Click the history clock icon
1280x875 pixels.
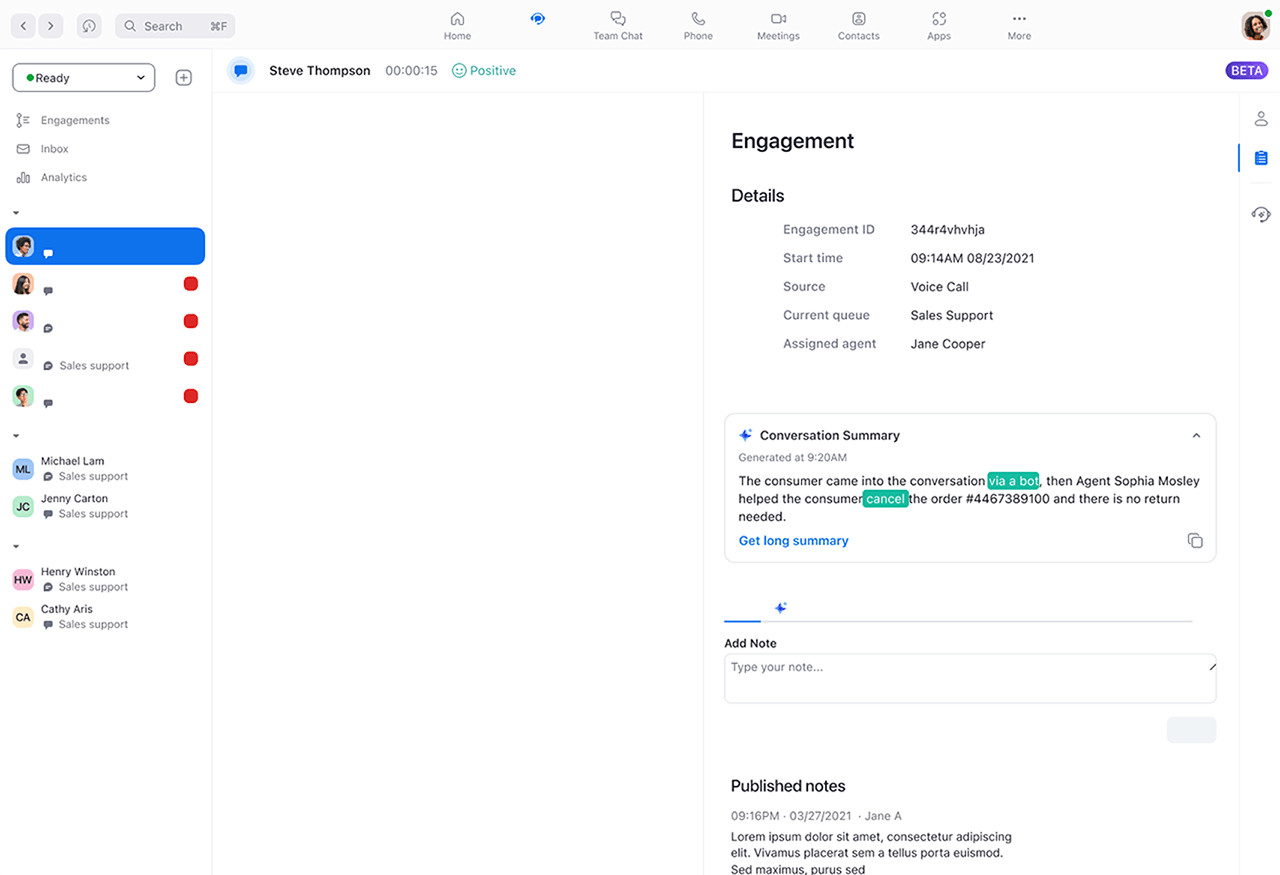coord(89,26)
